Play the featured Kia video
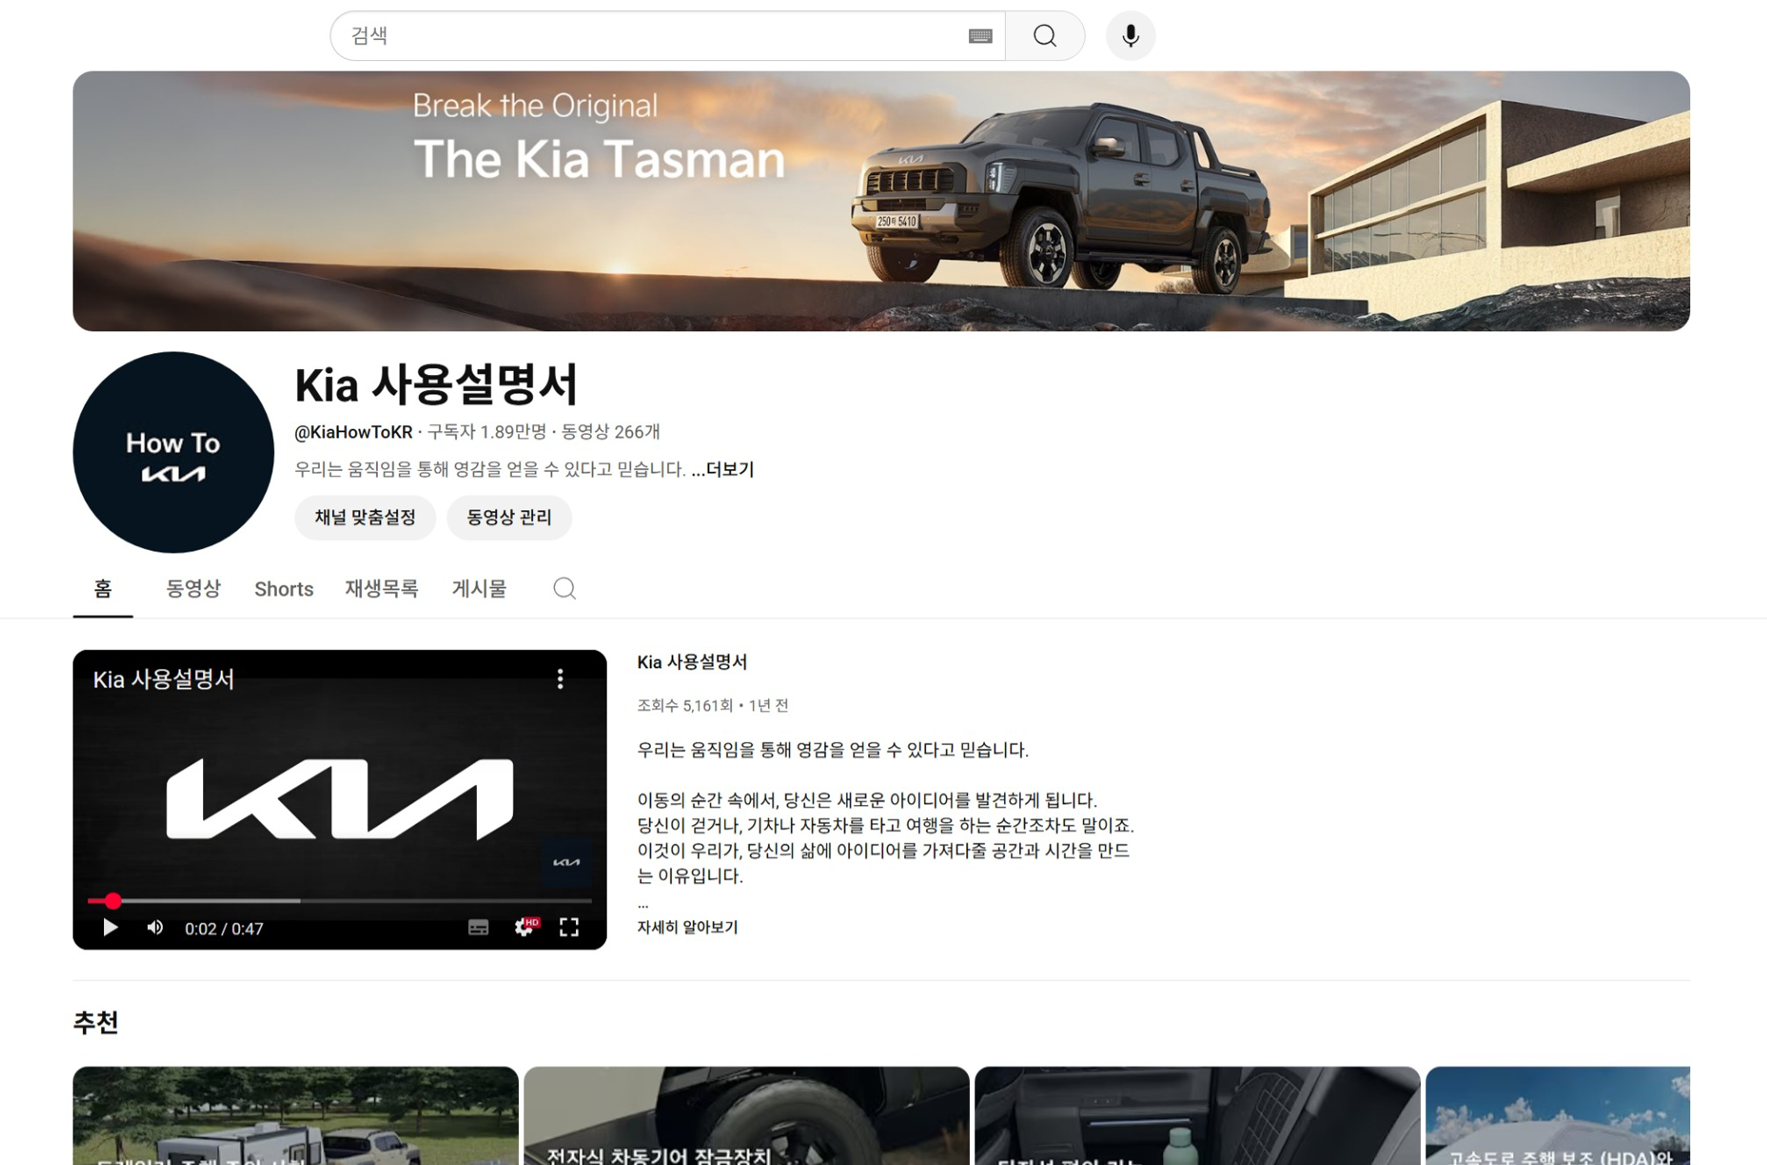The width and height of the screenshot is (1767, 1165). tap(110, 928)
